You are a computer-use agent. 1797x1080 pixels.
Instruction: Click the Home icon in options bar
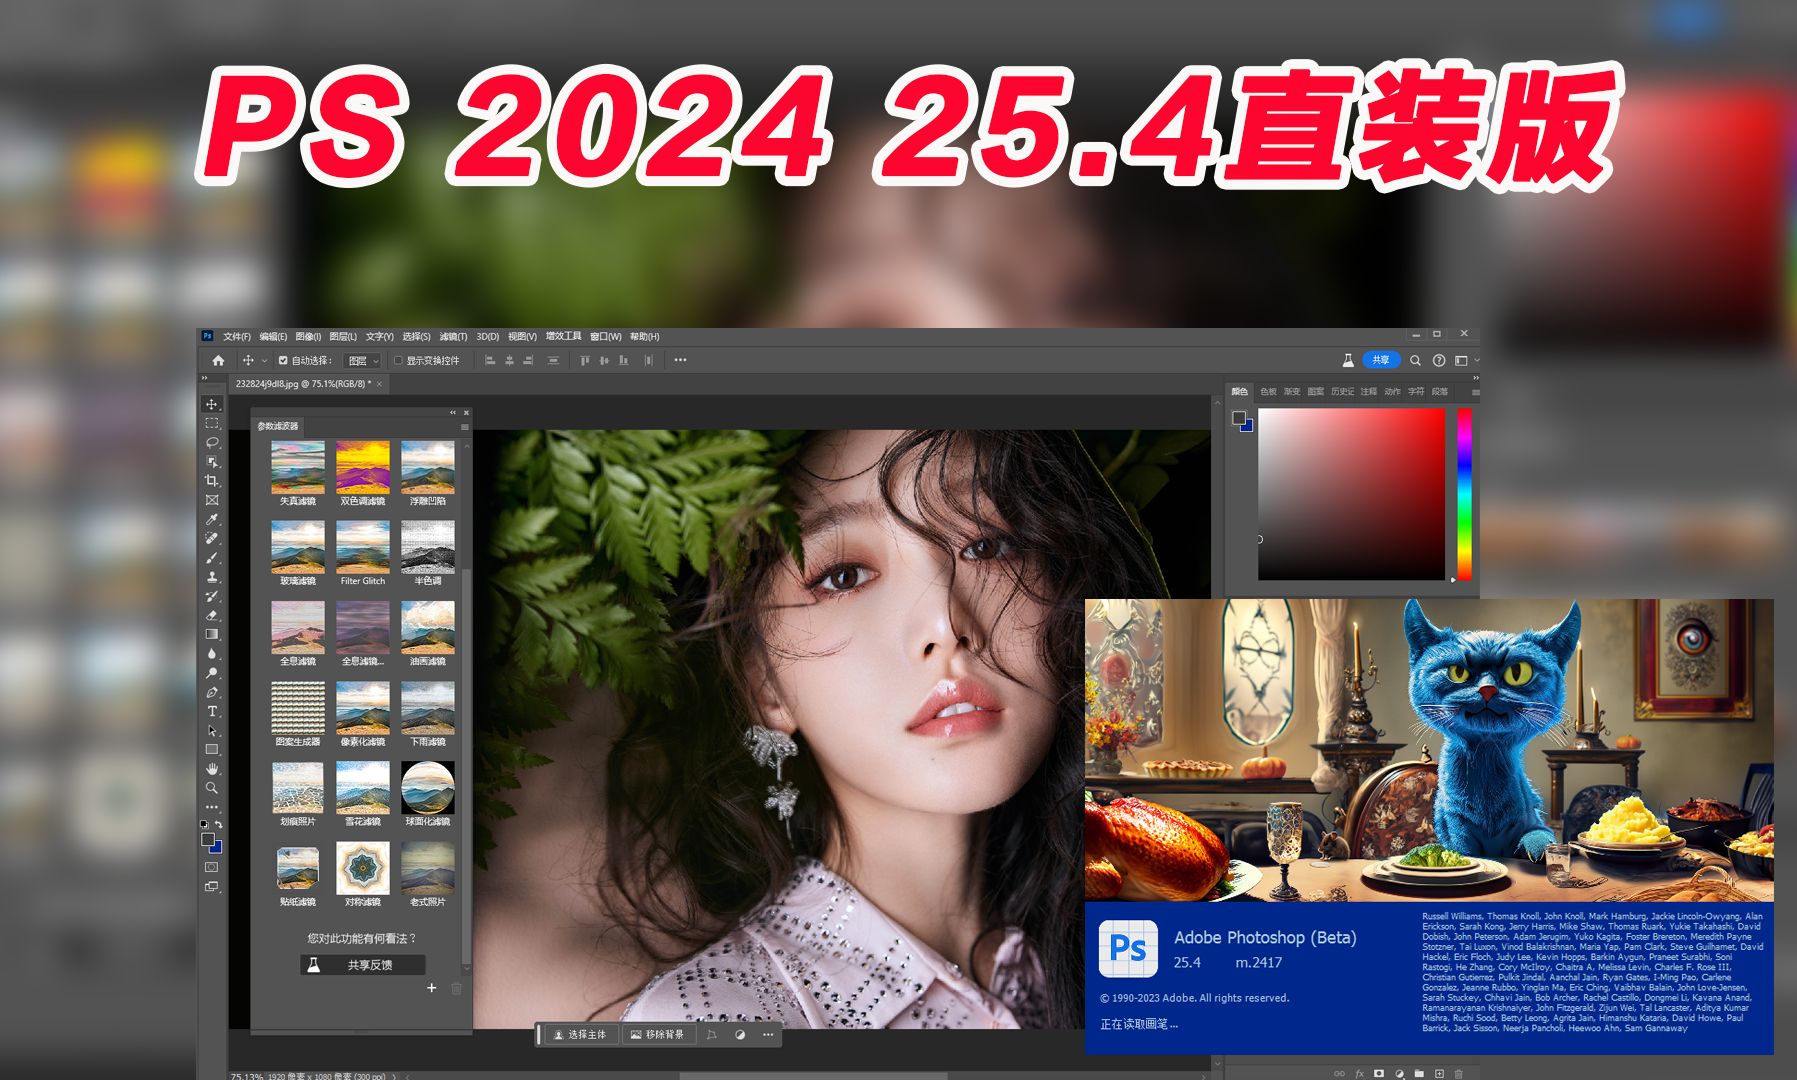pyautogui.click(x=218, y=360)
